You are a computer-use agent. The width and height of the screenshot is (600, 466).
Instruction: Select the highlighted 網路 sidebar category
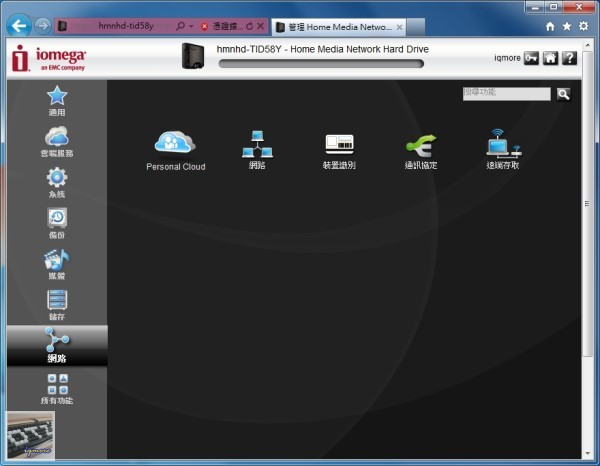pos(57,345)
